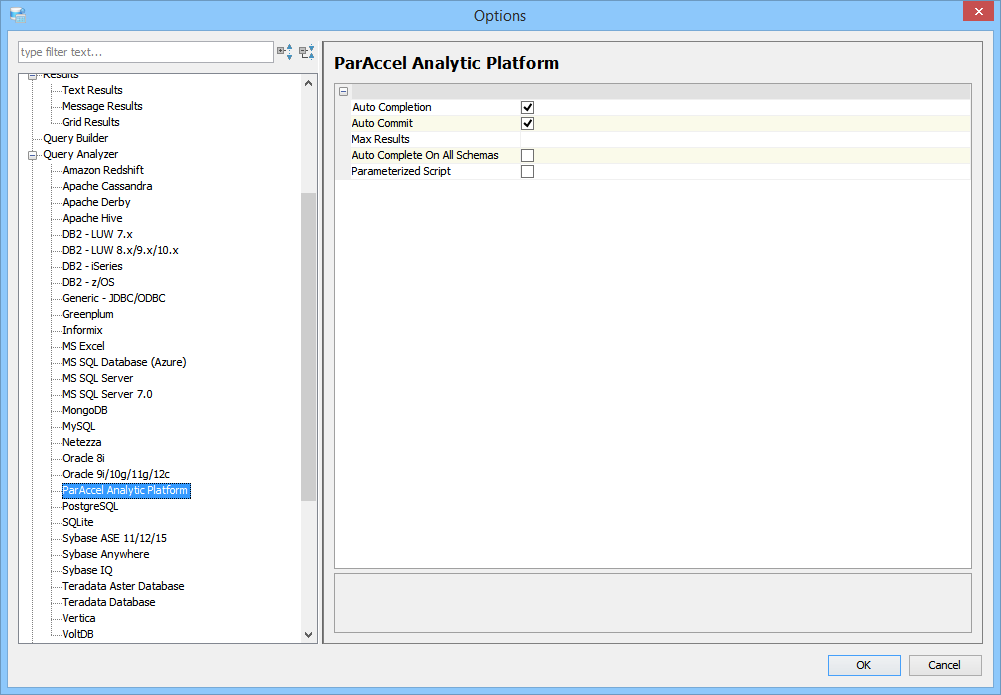Open the MySQL settings page

click(x=78, y=426)
